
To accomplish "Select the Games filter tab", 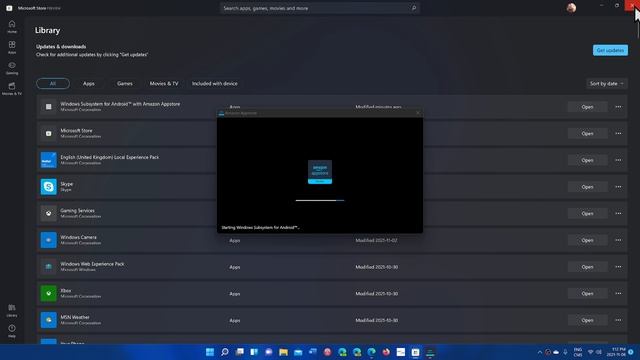I will click(x=124, y=83).
